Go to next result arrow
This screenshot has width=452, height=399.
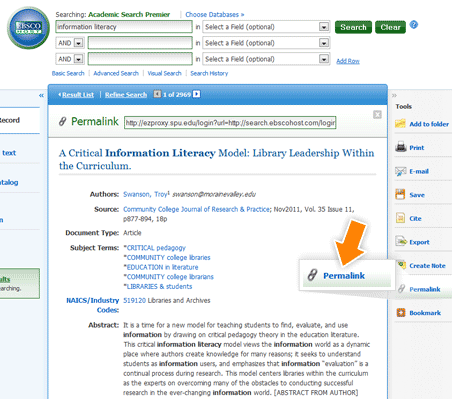pyautogui.click(x=197, y=94)
